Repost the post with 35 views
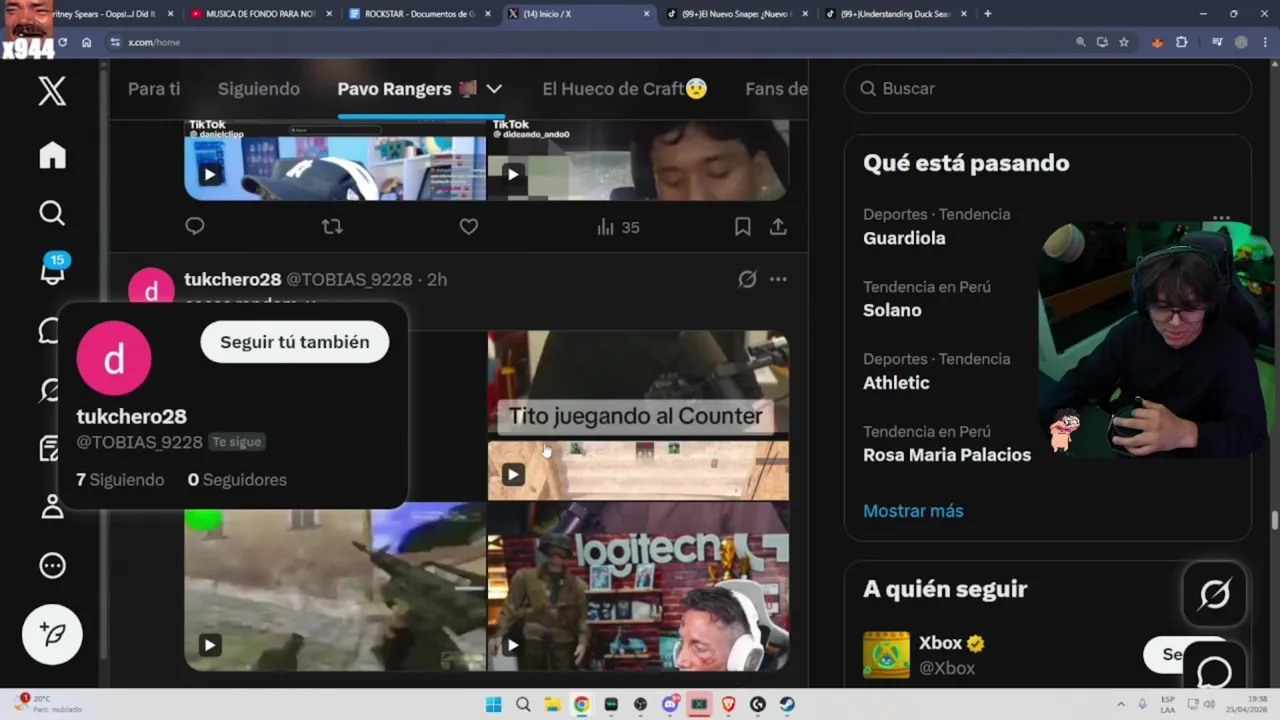 pos(332,227)
